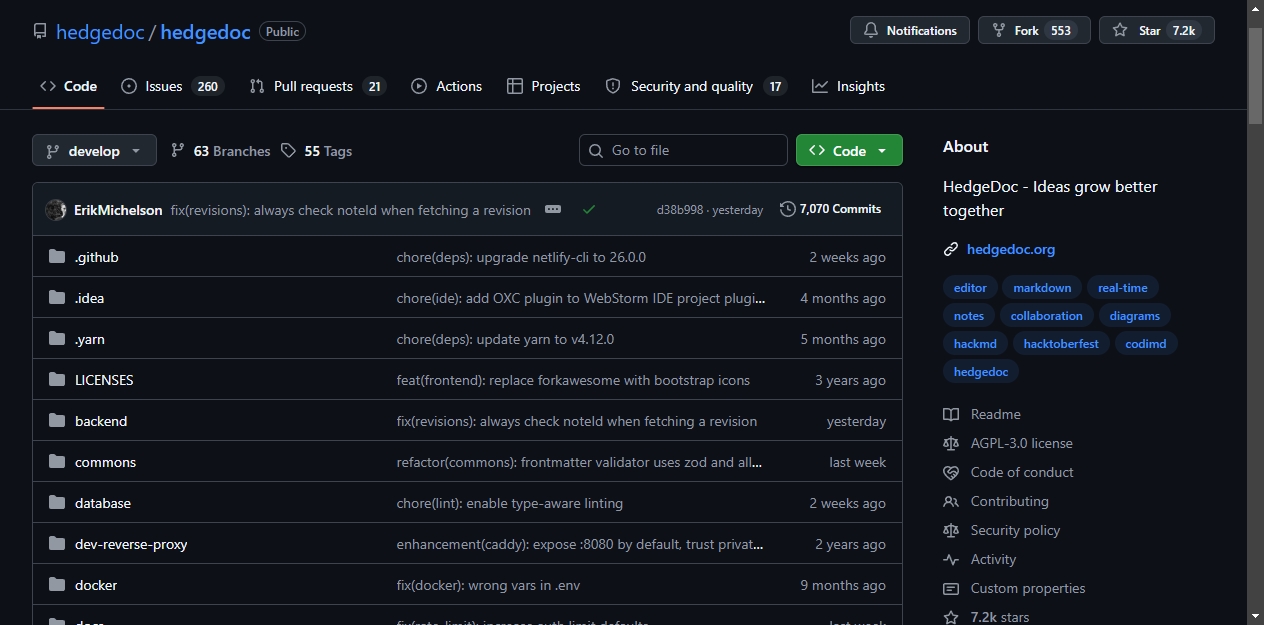Click the Custom properties icon

click(951, 588)
